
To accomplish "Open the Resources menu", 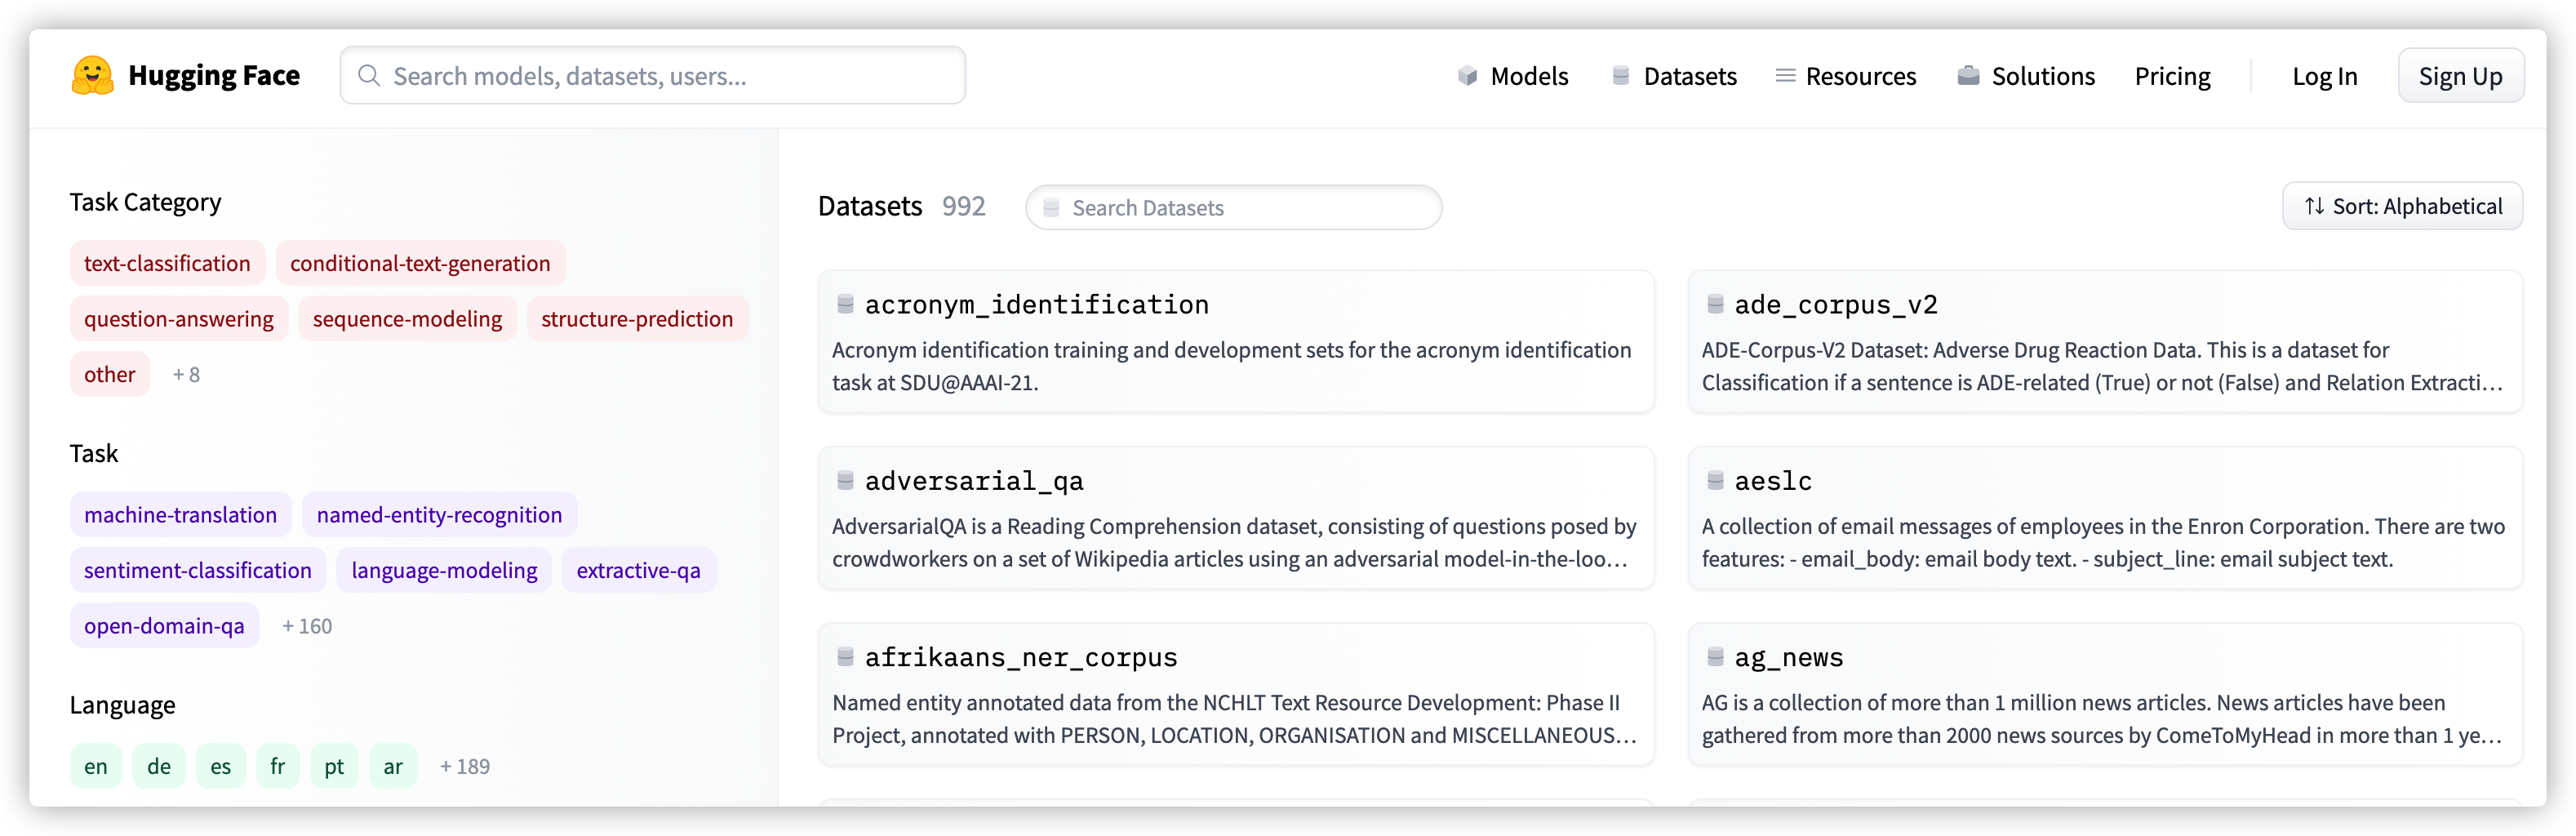I will (1846, 76).
